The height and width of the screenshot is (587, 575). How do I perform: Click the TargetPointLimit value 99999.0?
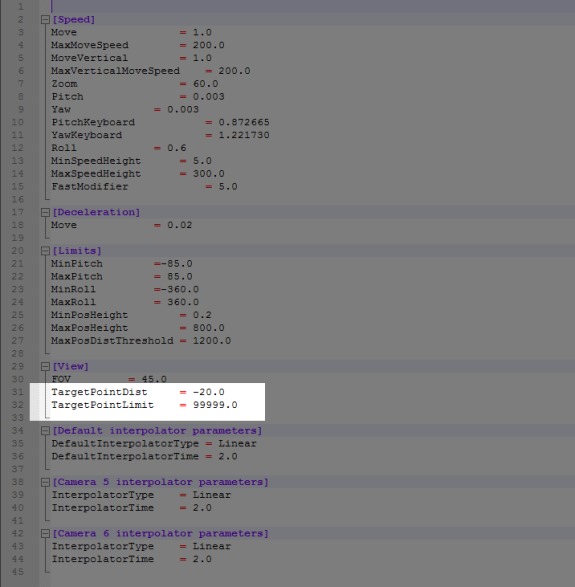click(x=215, y=405)
